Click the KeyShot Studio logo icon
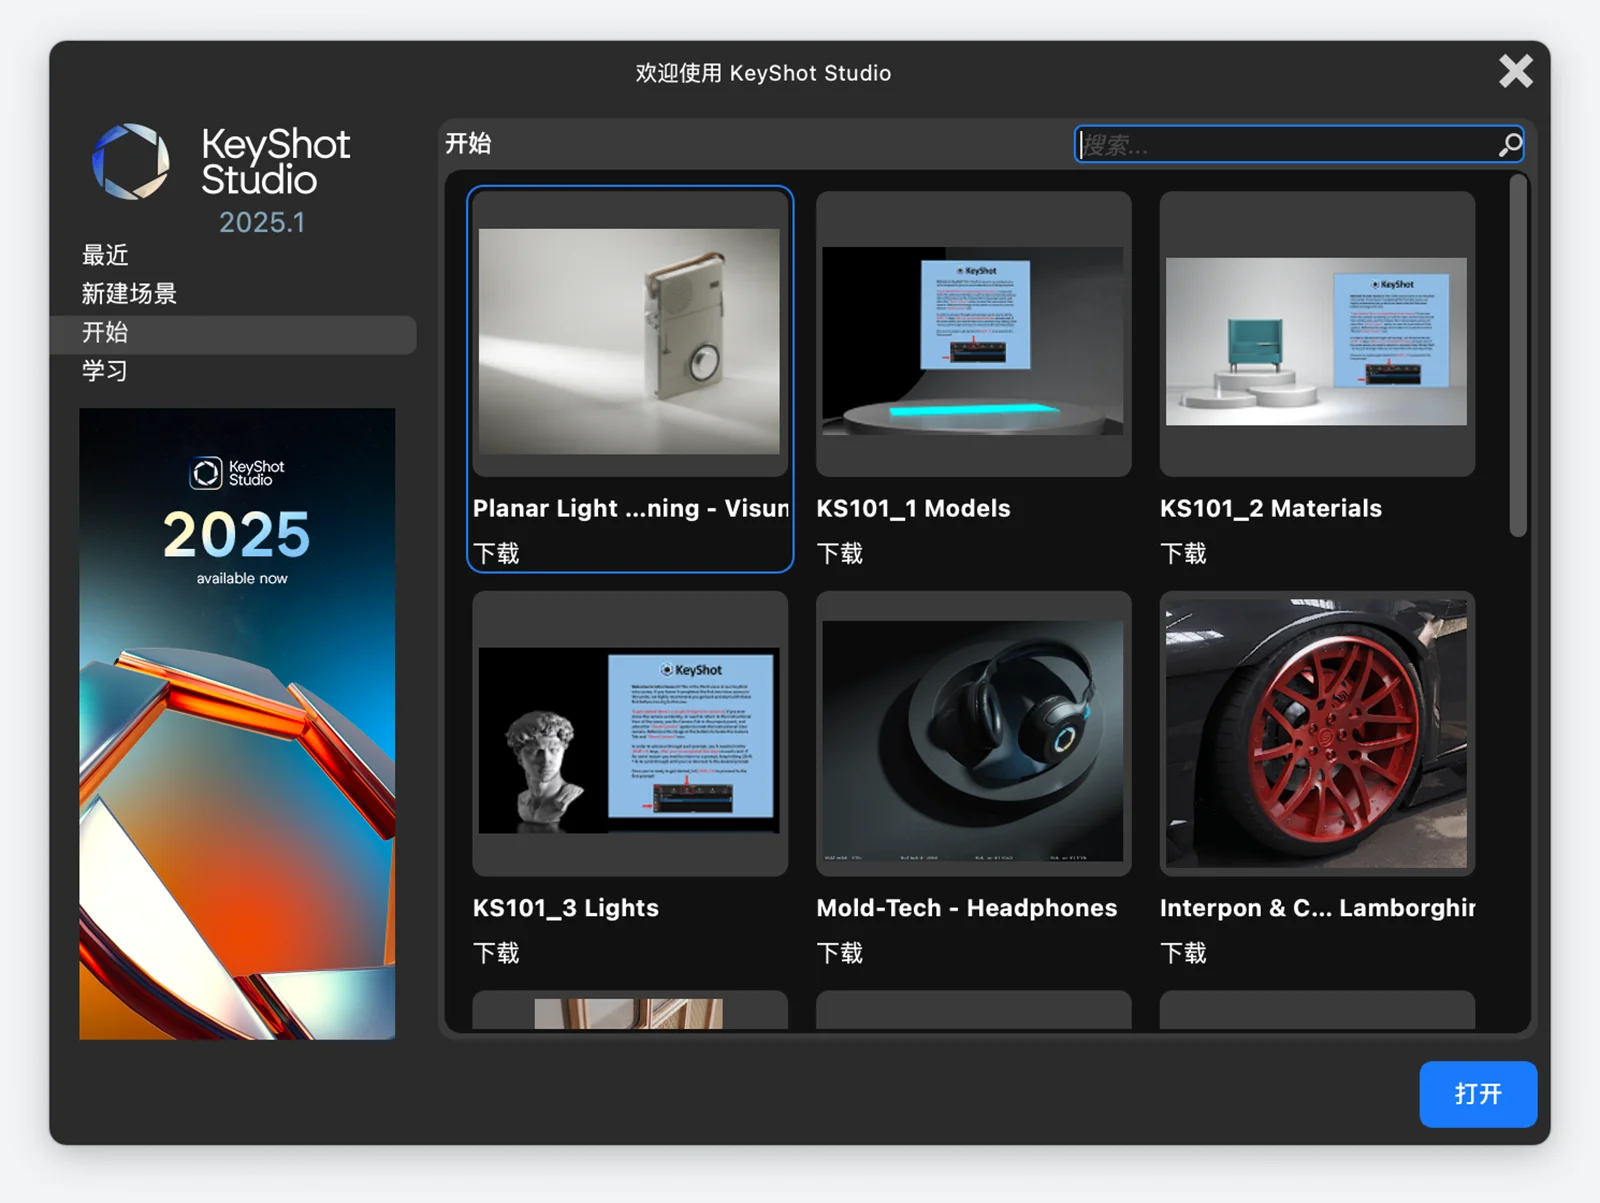The width and height of the screenshot is (1600, 1203). pyautogui.click(x=131, y=162)
